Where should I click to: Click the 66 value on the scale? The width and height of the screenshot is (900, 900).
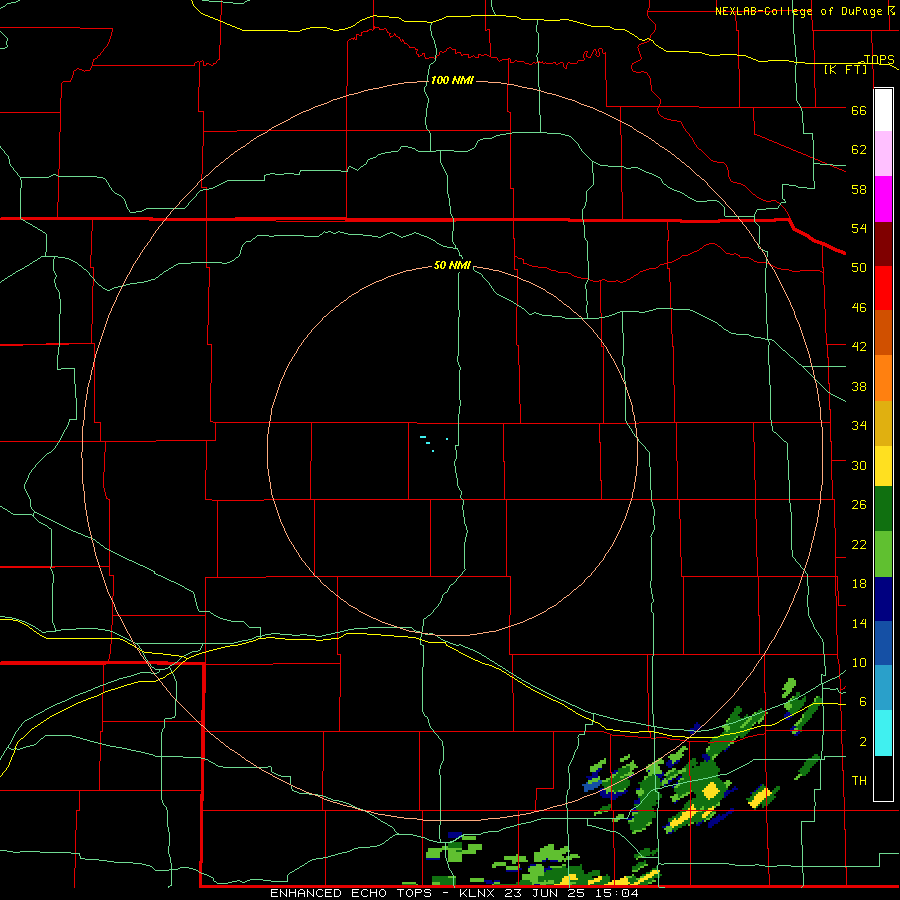(859, 111)
